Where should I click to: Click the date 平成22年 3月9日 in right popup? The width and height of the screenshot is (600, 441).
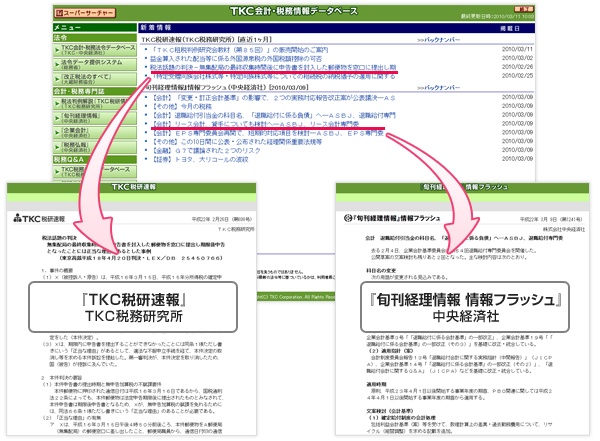pyautogui.click(x=539, y=219)
